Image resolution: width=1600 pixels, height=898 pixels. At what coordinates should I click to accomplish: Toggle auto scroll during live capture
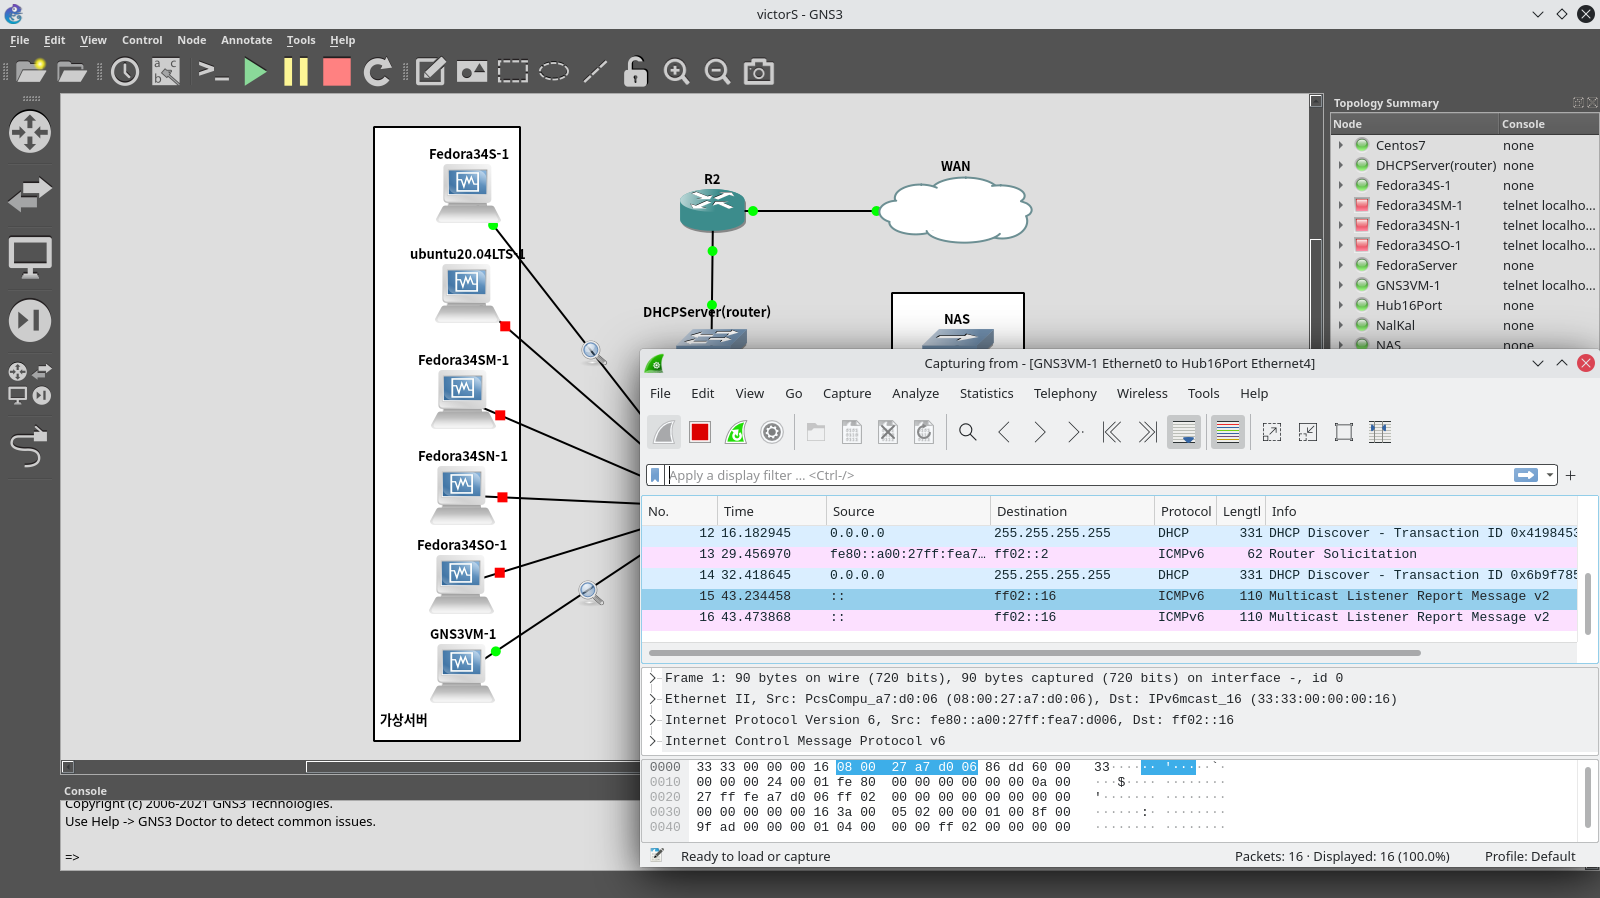(x=1184, y=432)
